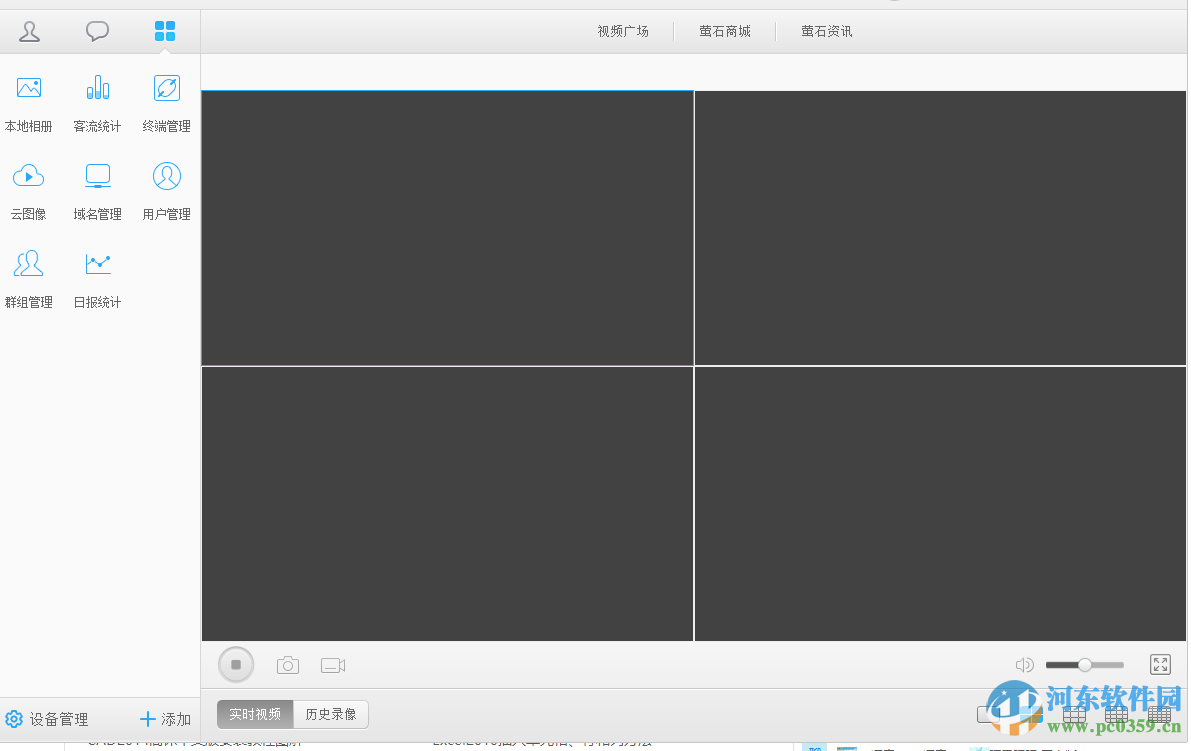Screen dimensions: 1191x751
Task: Open 终端管理 terminal management
Action: (166, 104)
